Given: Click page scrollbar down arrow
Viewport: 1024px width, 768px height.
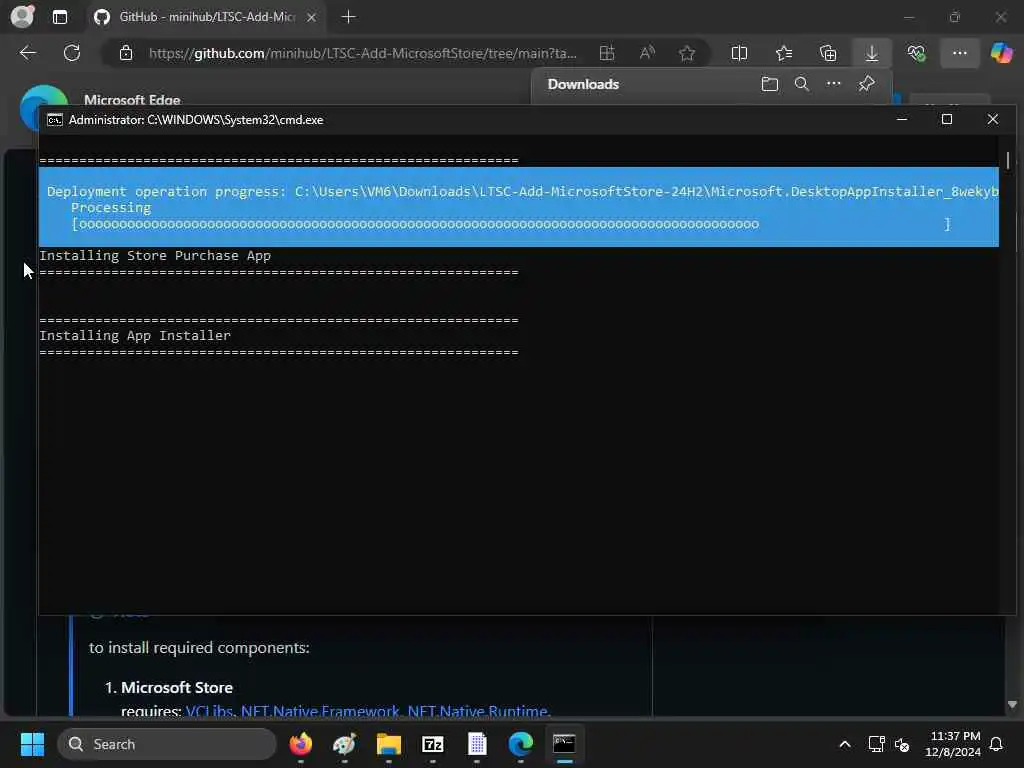Looking at the screenshot, I should (x=1012, y=705).
